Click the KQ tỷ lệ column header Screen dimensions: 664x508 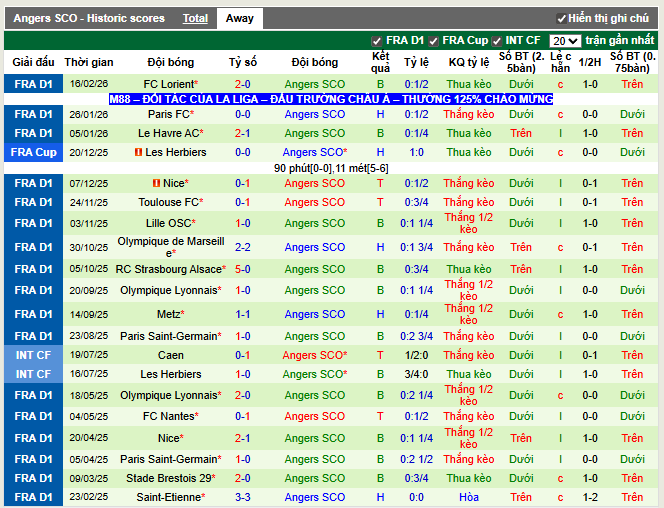(469, 62)
